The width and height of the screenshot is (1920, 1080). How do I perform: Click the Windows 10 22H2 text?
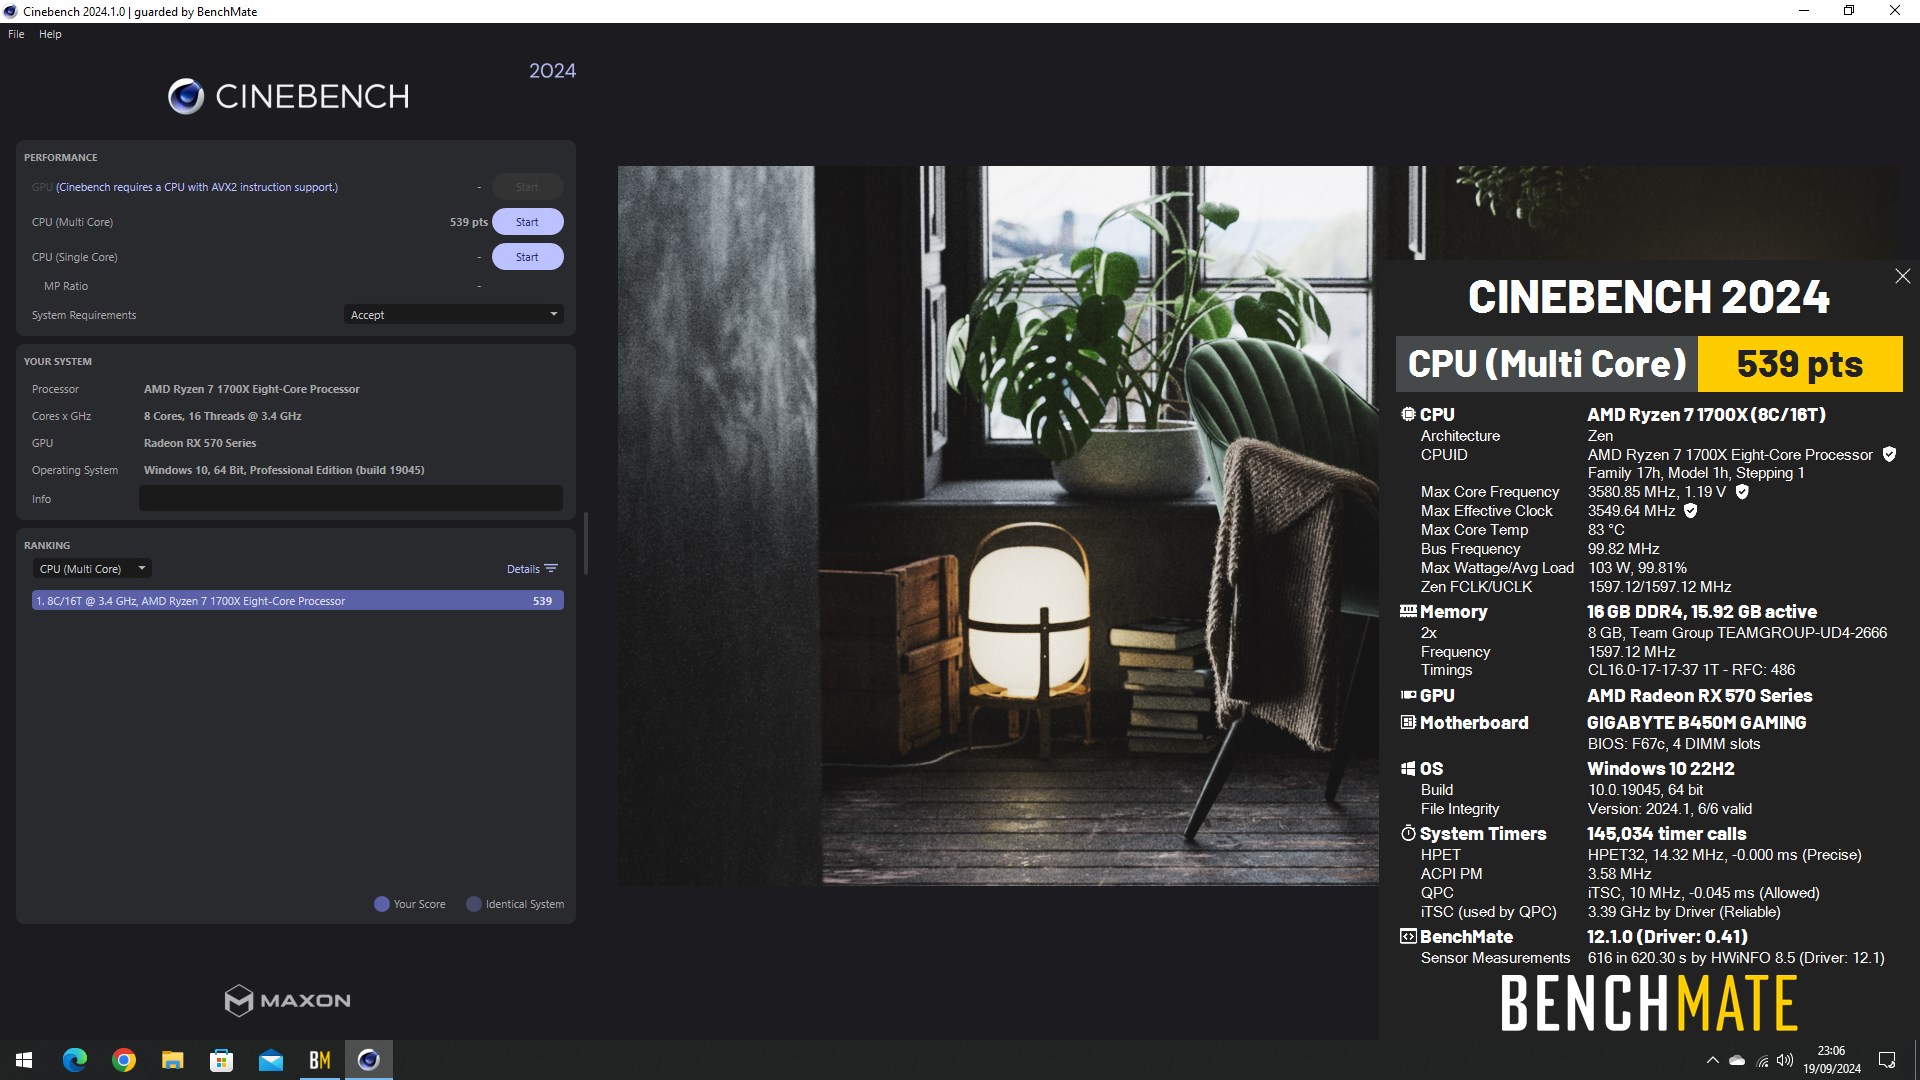coord(1660,768)
